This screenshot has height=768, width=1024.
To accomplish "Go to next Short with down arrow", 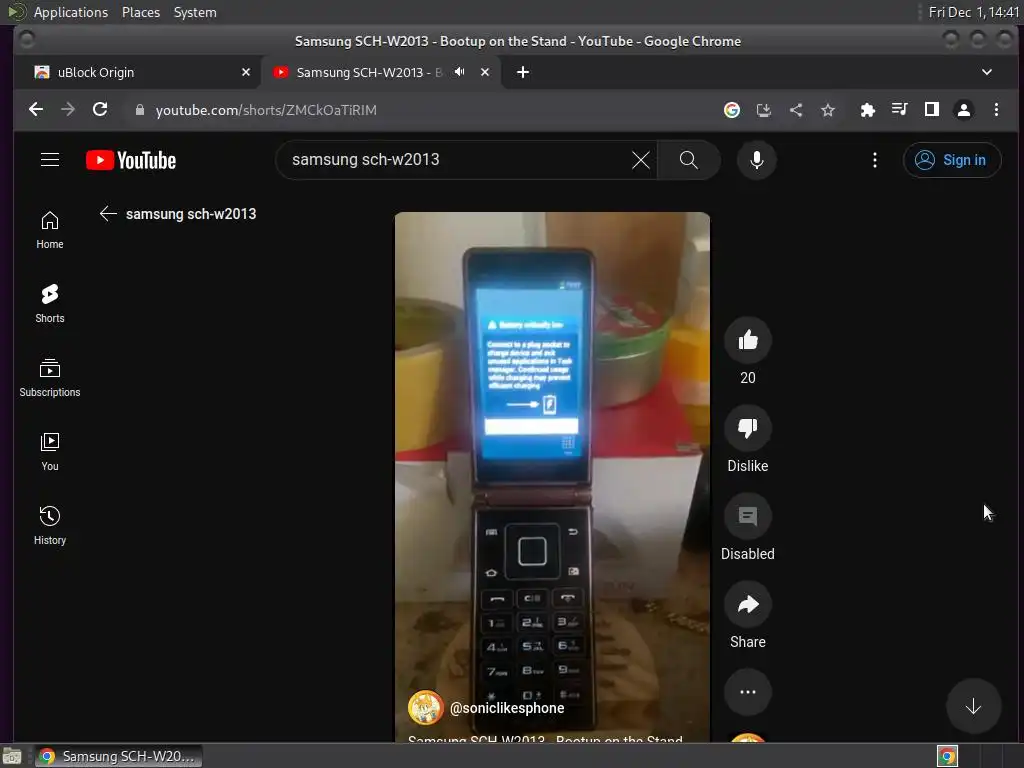I will (x=973, y=707).
